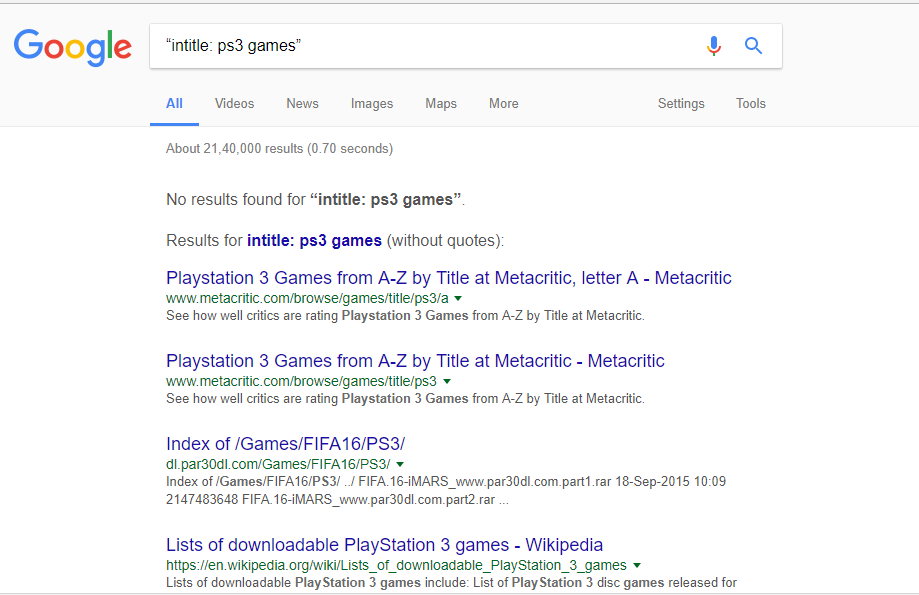919x595 pixels.
Task: Click the Google logo
Action: point(72,46)
